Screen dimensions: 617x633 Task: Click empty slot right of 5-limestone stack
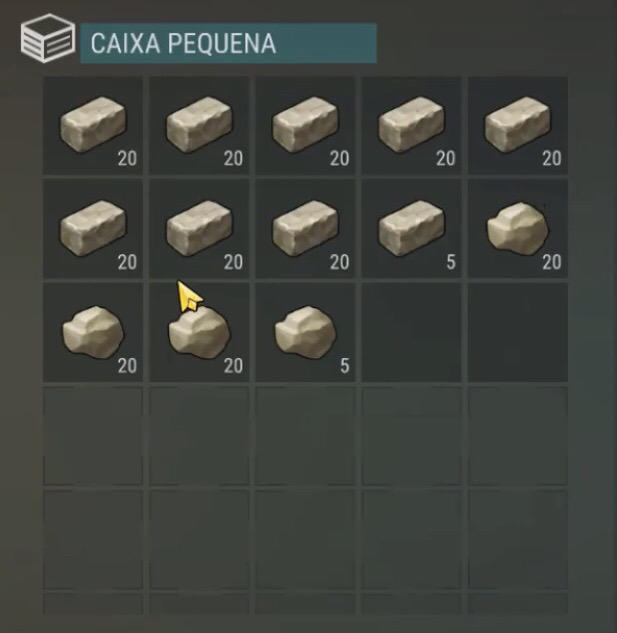point(411,332)
